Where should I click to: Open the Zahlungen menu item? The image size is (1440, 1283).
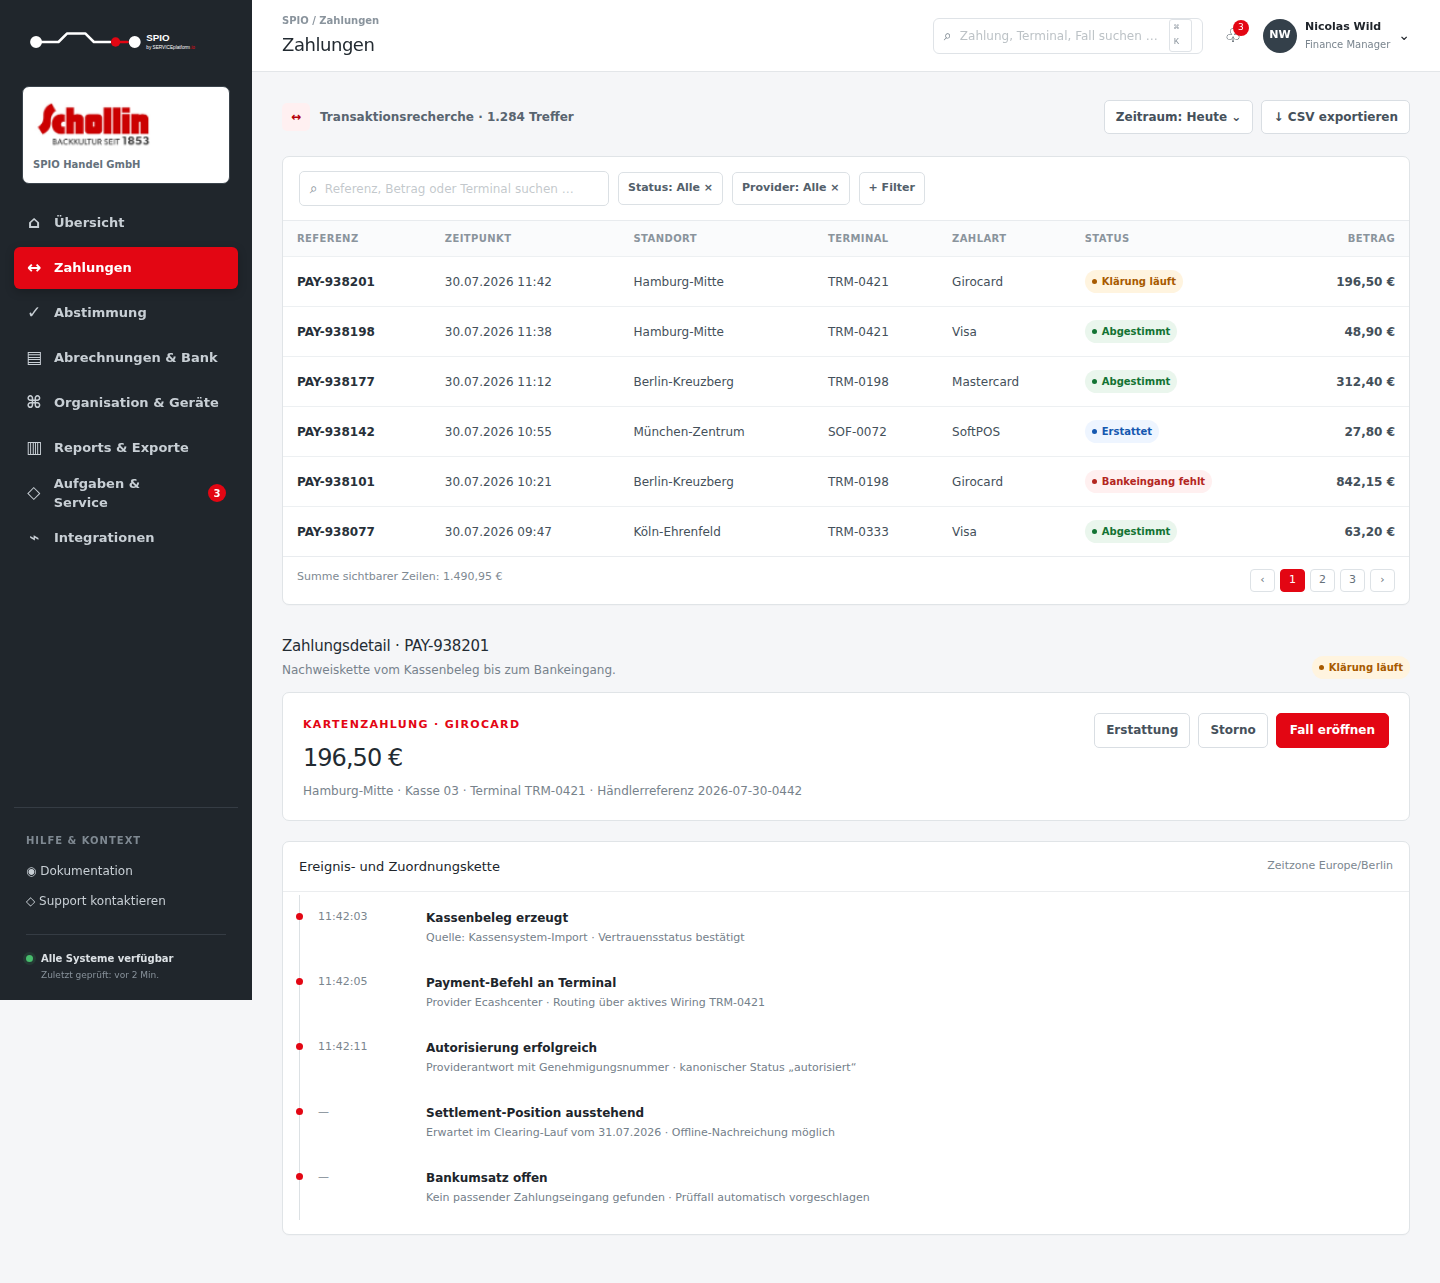click(x=126, y=268)
